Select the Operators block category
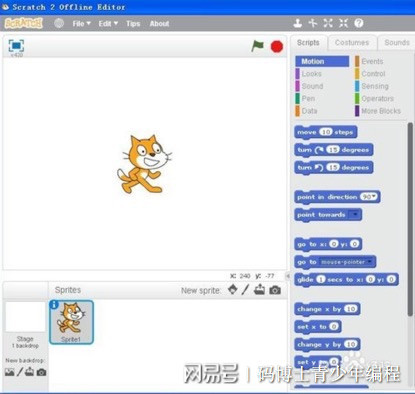 (x=375, y=98)
